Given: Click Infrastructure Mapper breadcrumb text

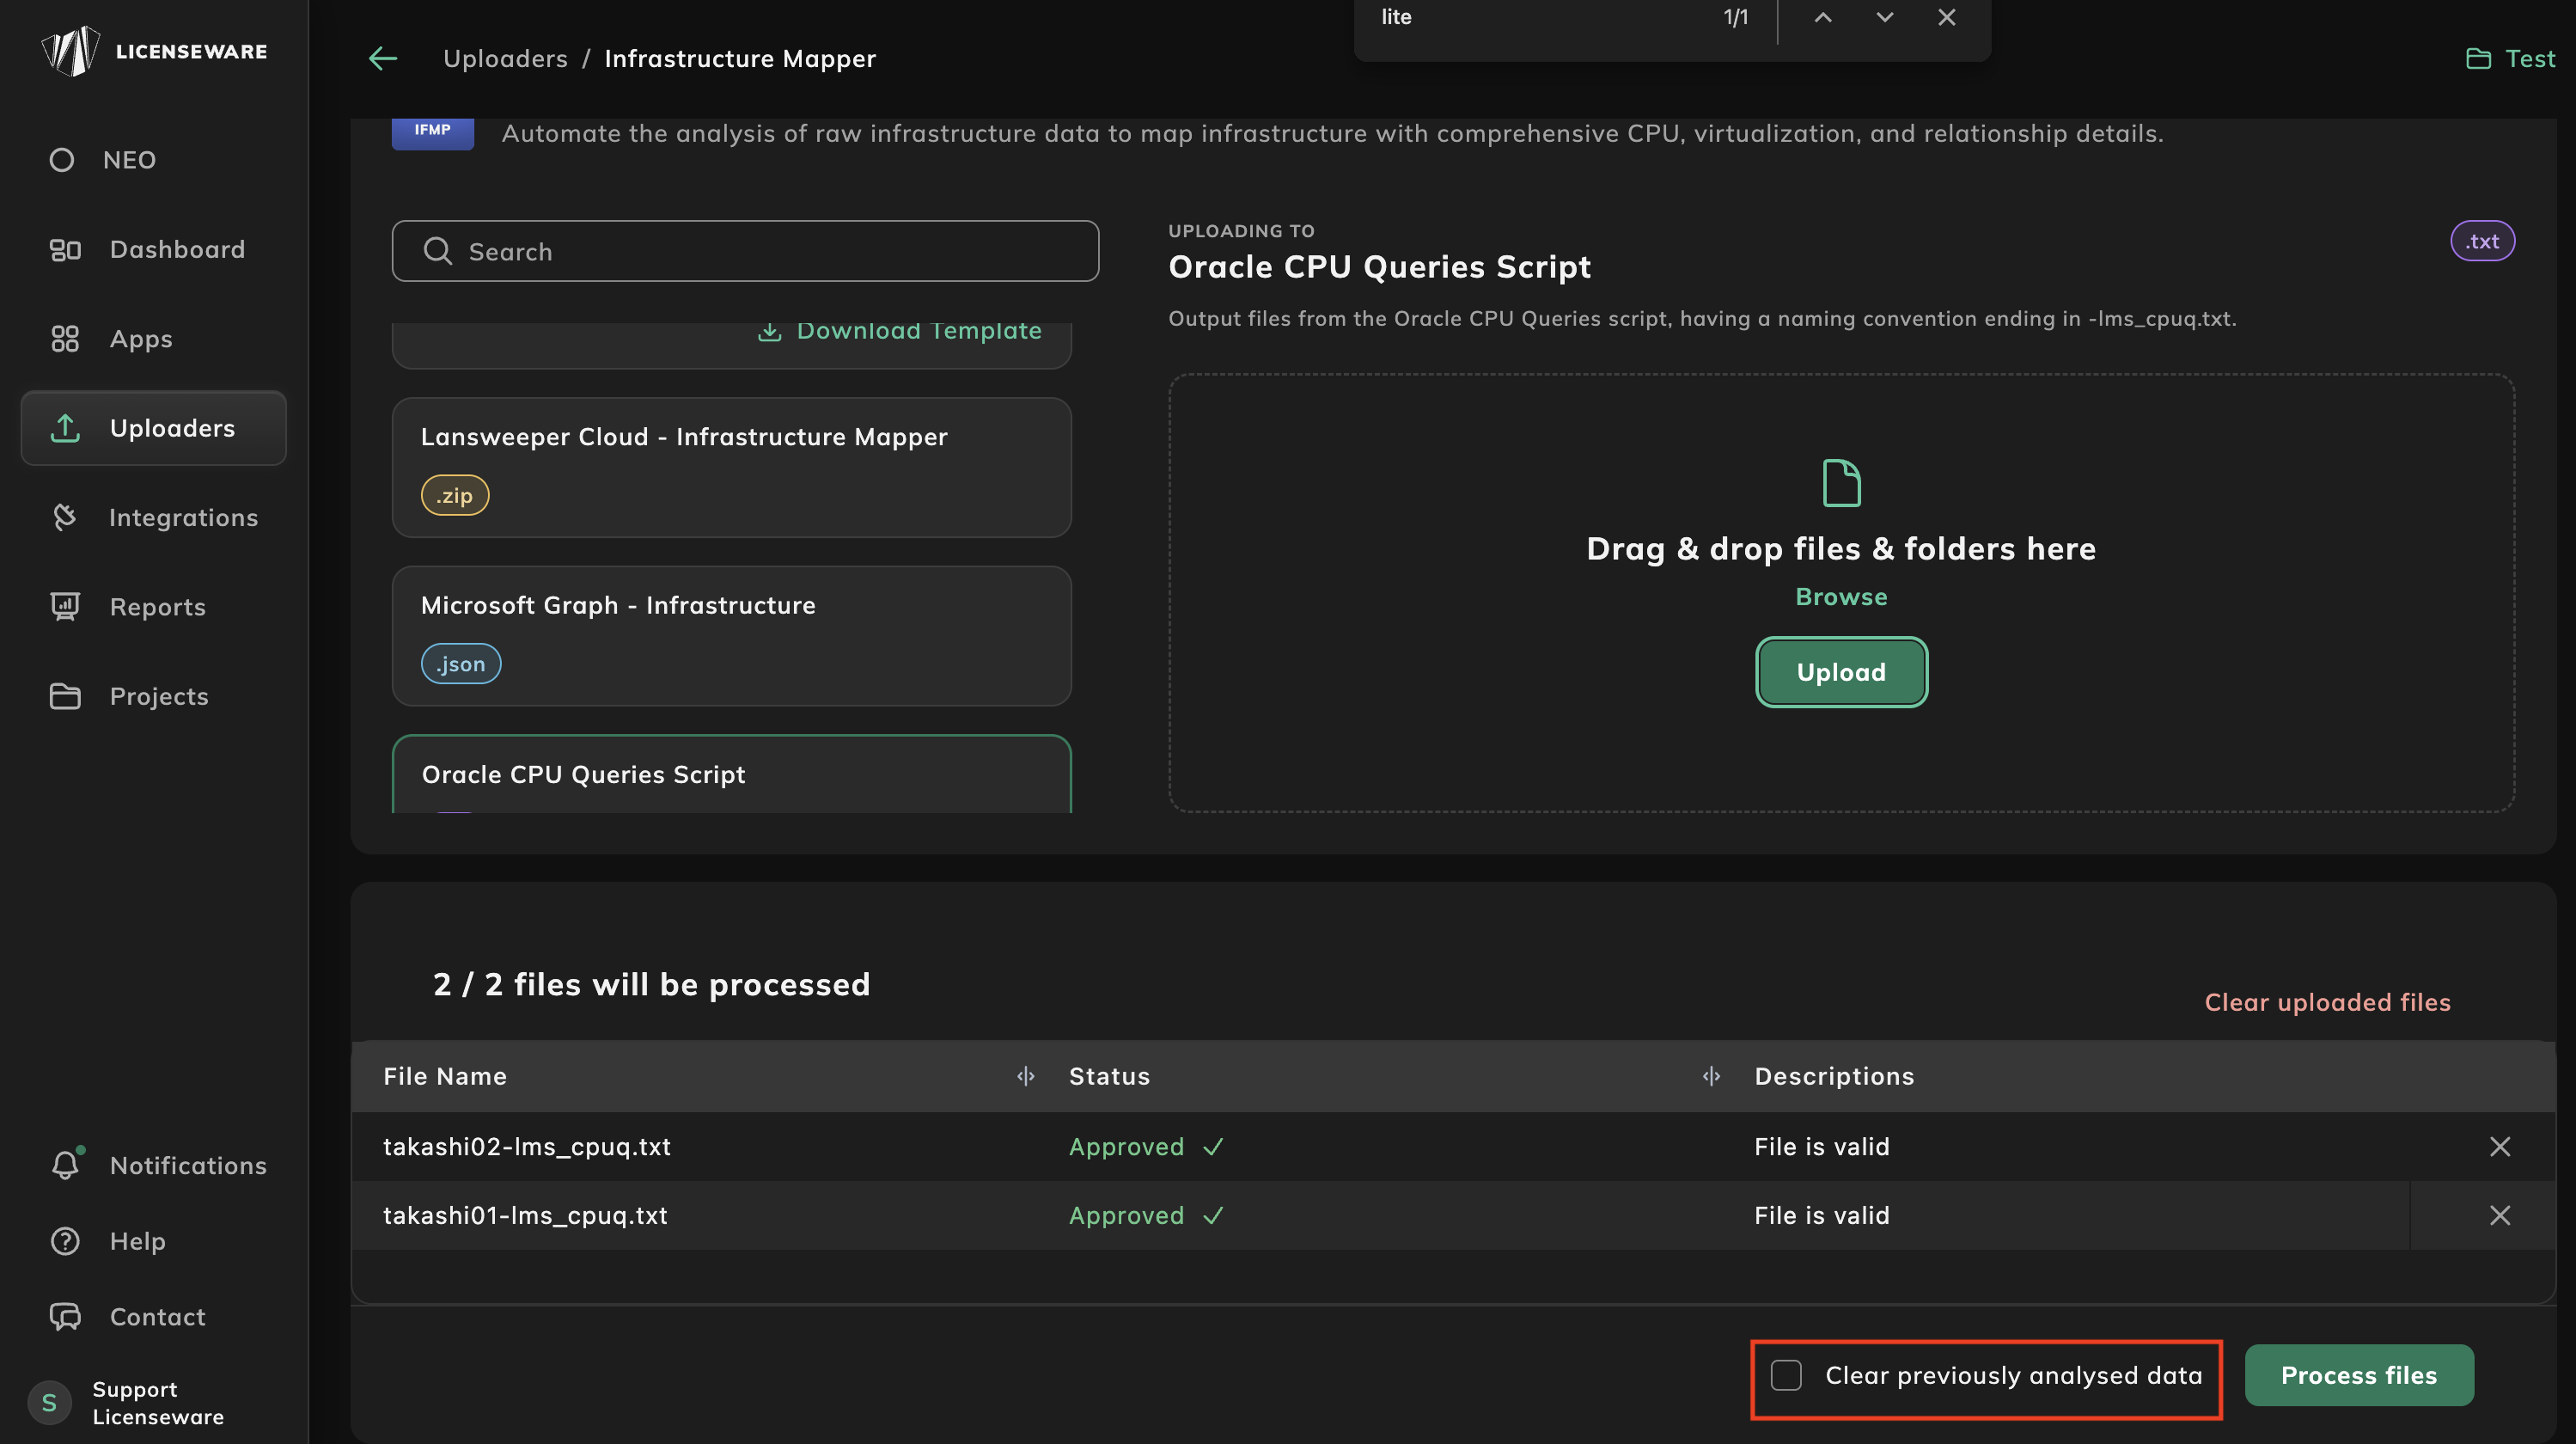Looking at the screenshot, I should point(740,59).
